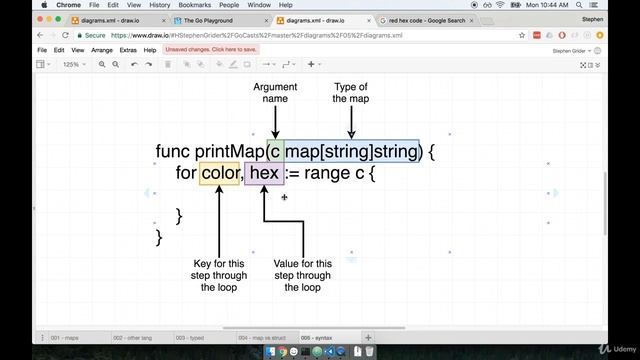
Task: Open the Arrange menu
Action: point(102,50)
